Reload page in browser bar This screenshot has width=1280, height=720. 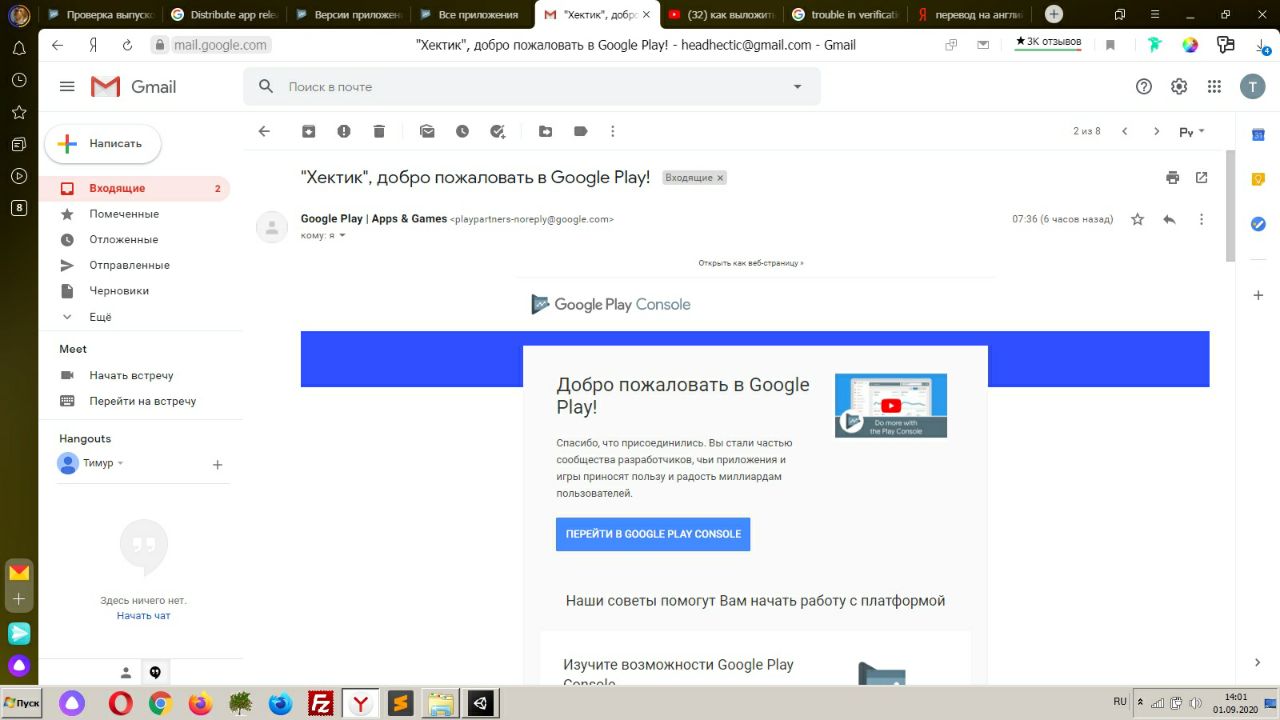pyautogui.click(x=127, y=45)
